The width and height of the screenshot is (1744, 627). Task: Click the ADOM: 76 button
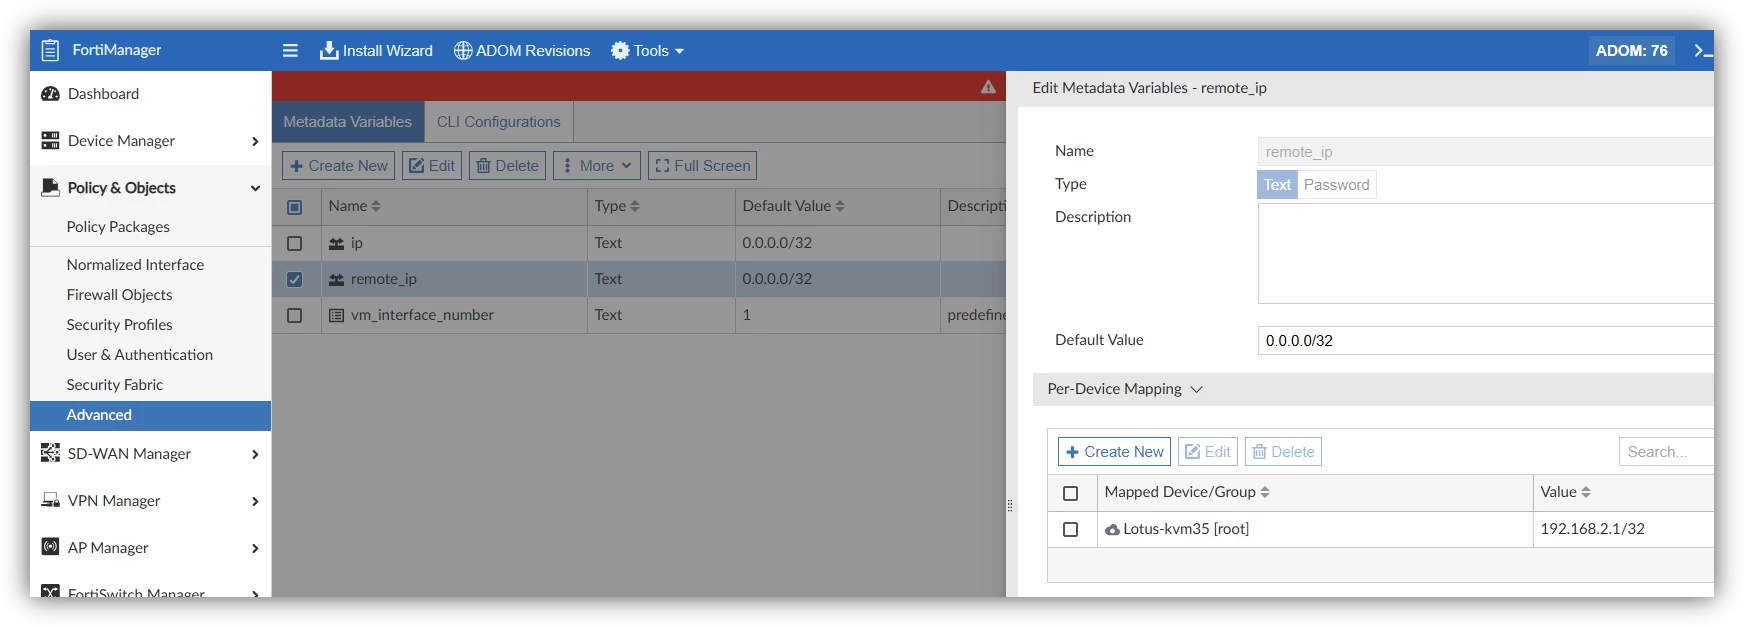1631,50
